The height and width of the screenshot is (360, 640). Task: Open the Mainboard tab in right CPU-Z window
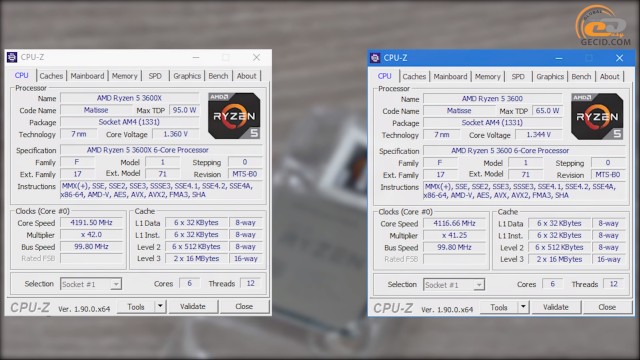pos(450,77)
